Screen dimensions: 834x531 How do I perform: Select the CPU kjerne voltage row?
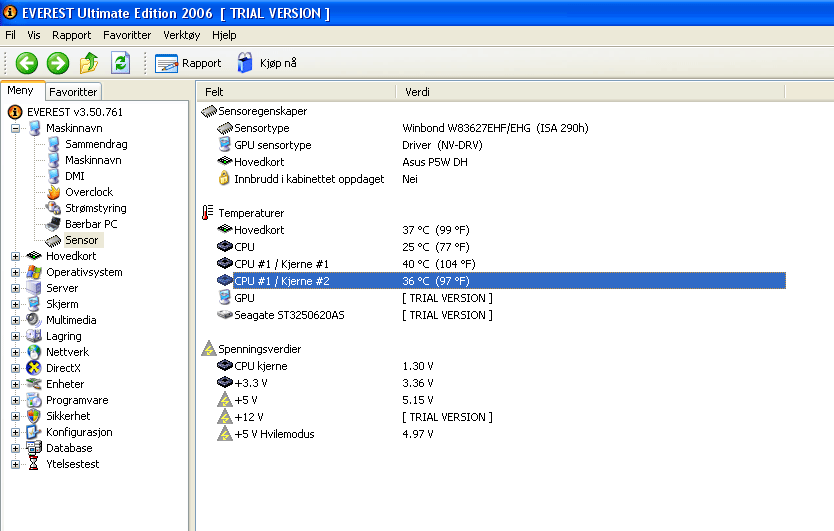[x=500, y=367]
